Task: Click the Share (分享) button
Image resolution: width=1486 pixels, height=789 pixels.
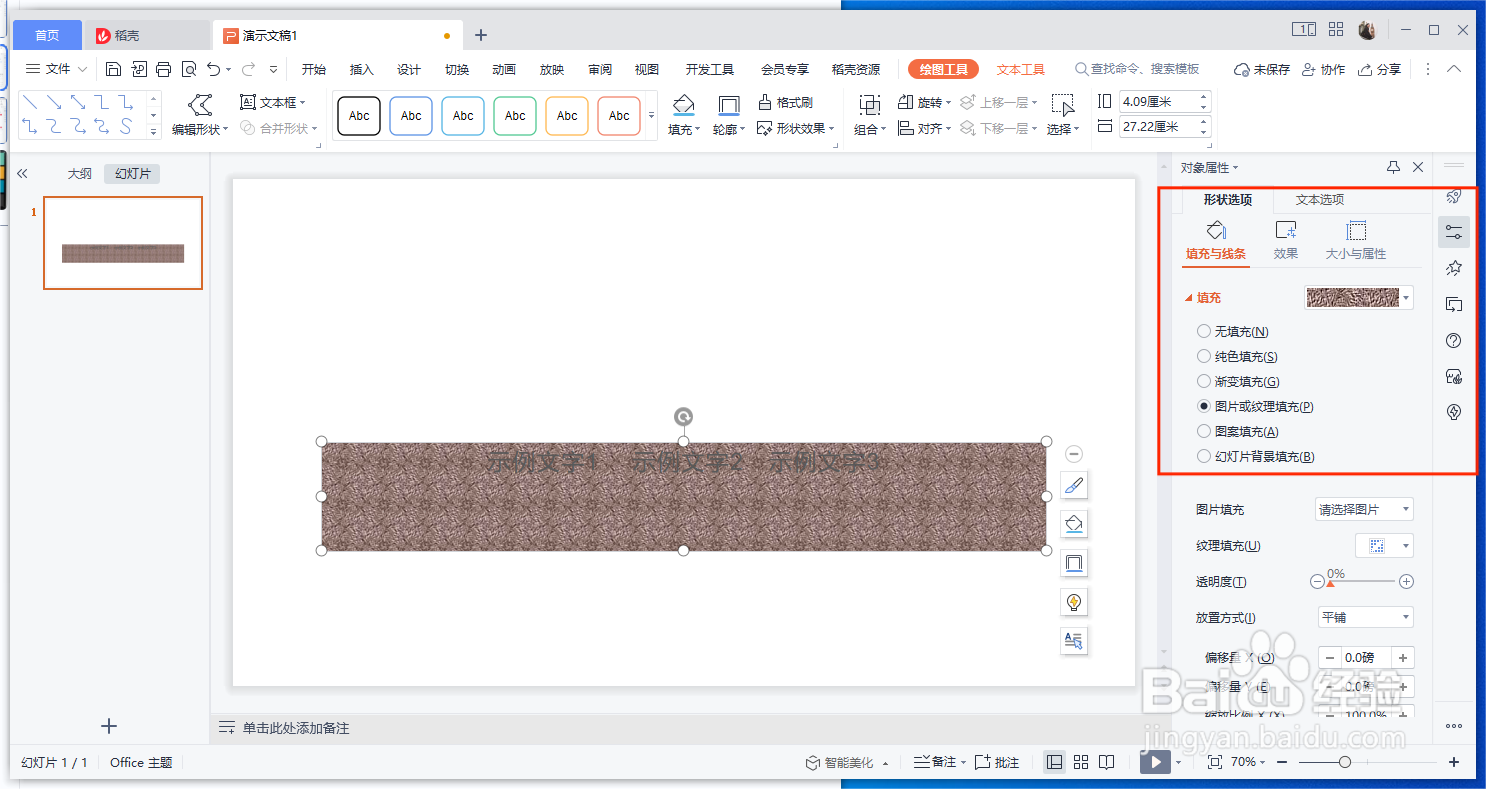Action: click(1379, 69)
